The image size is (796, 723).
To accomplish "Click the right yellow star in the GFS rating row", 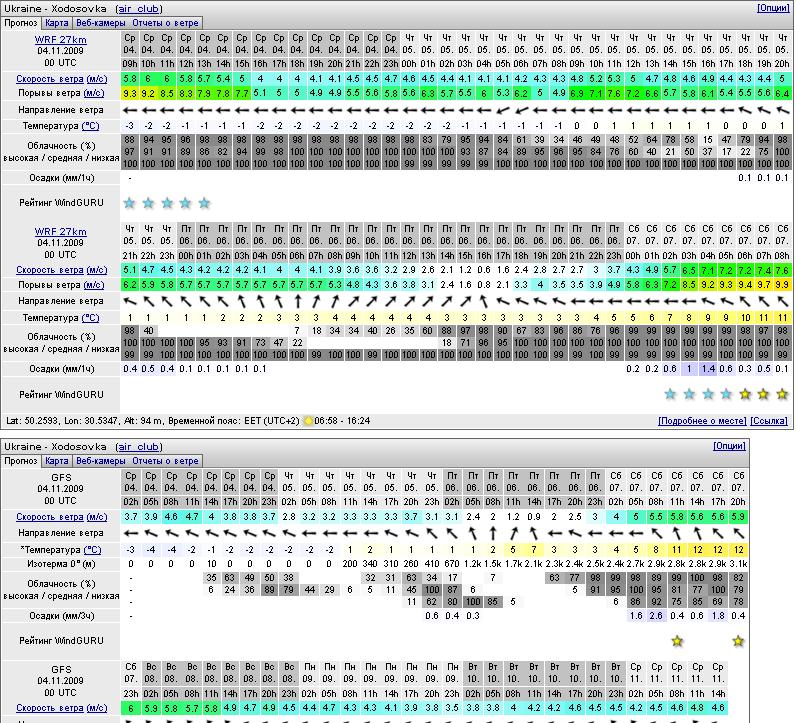I will (x=738, y=640).
